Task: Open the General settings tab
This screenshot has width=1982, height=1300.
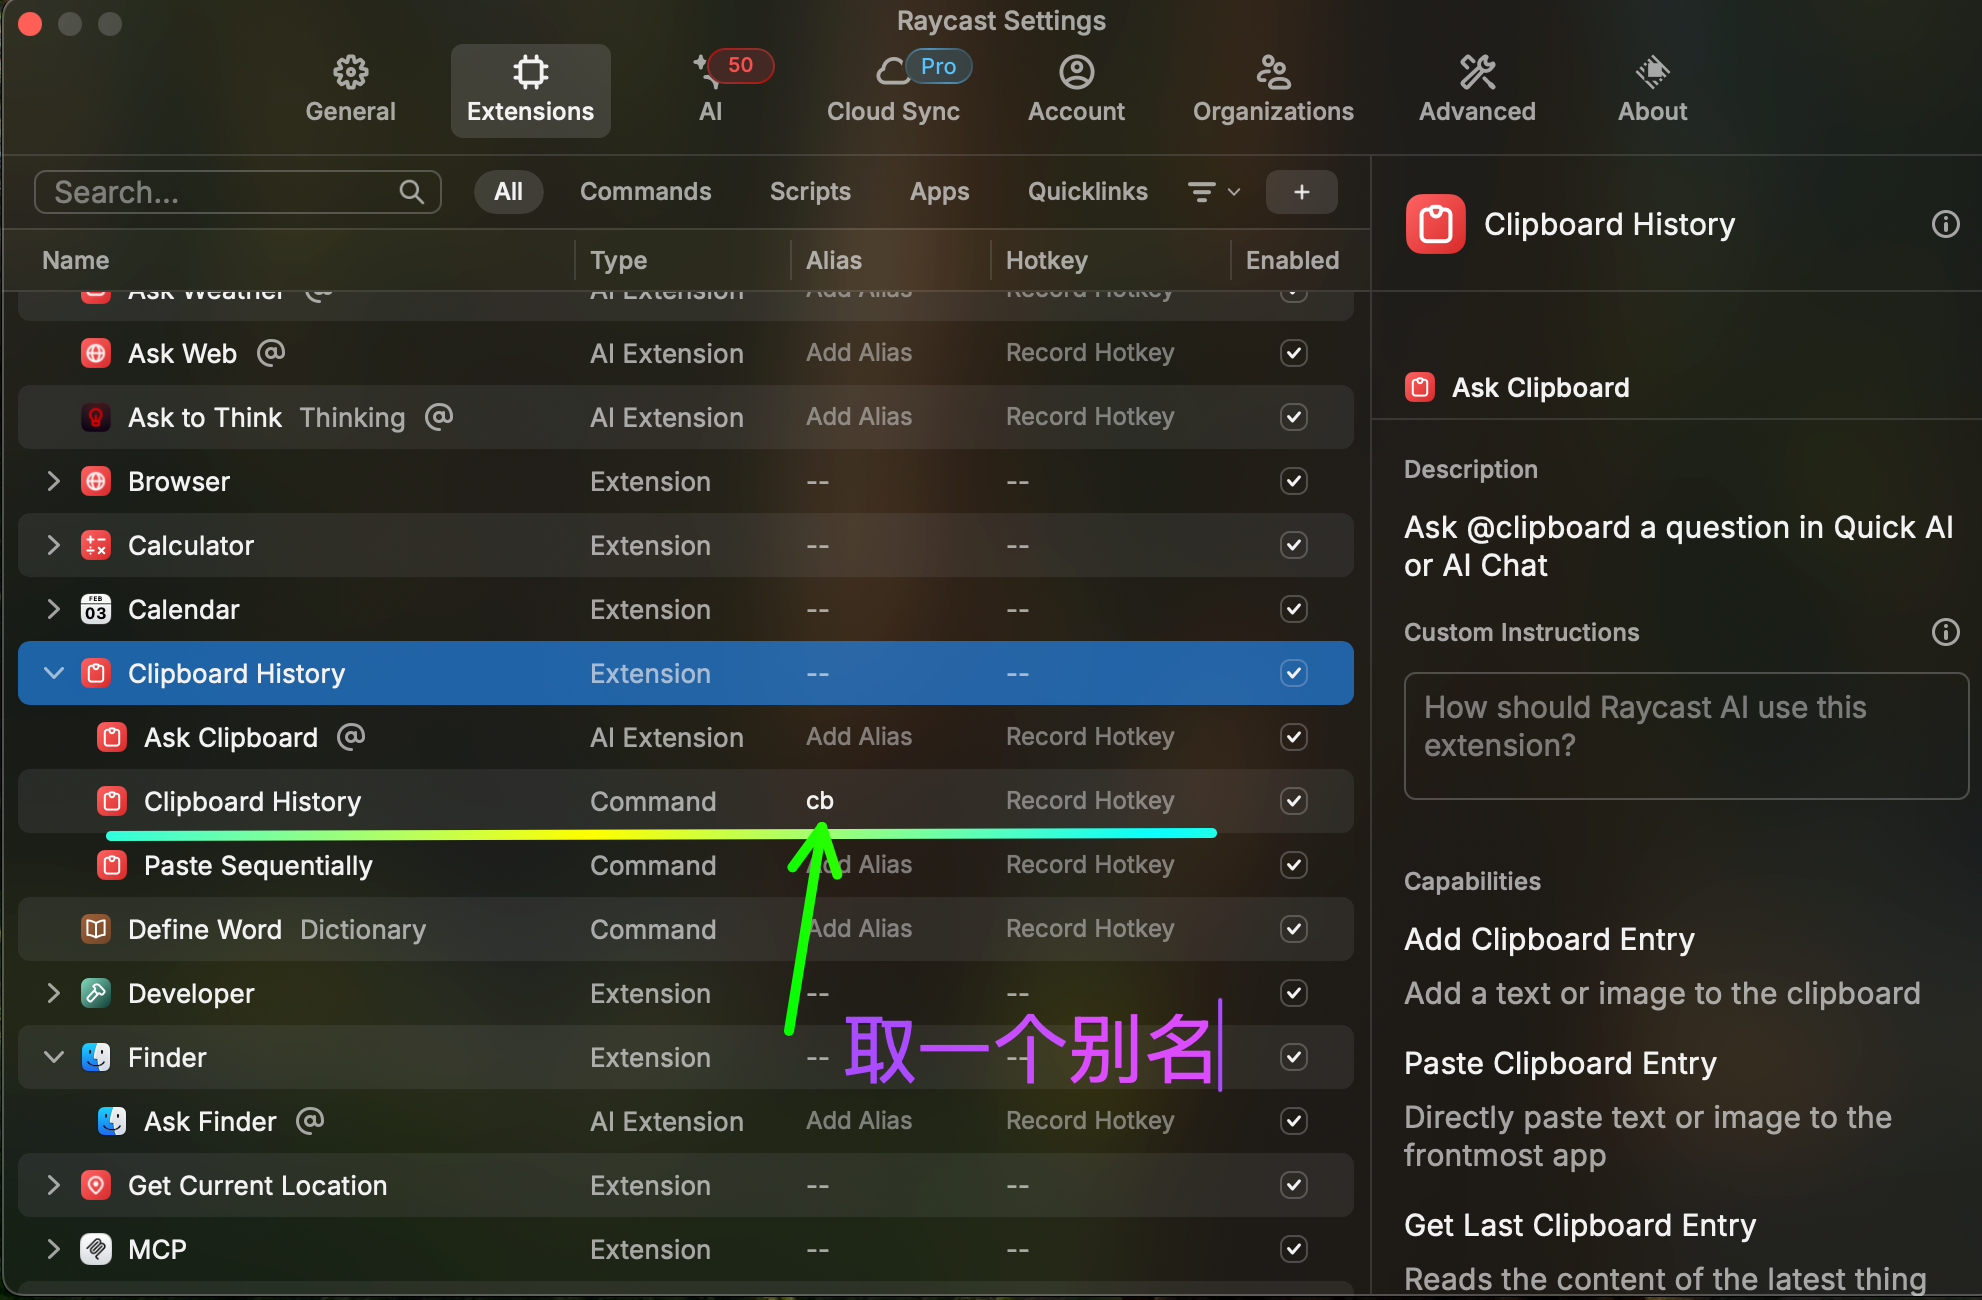Action: [x=350, y=90]
